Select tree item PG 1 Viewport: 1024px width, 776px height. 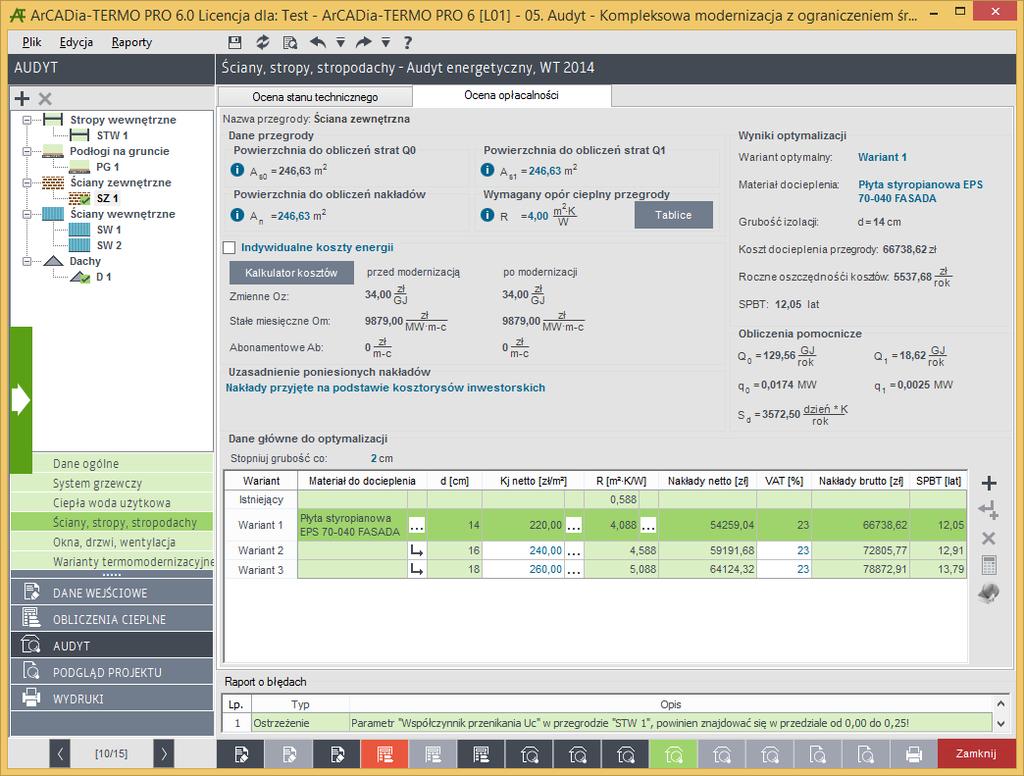click(x=108, y=167)
